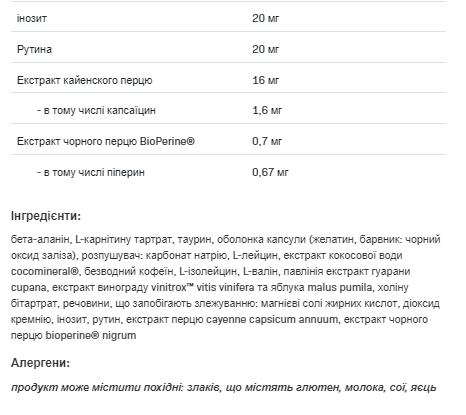Click cocomineral® in the ingredients paragraph

pyautogui.click(x=45, y=271)
